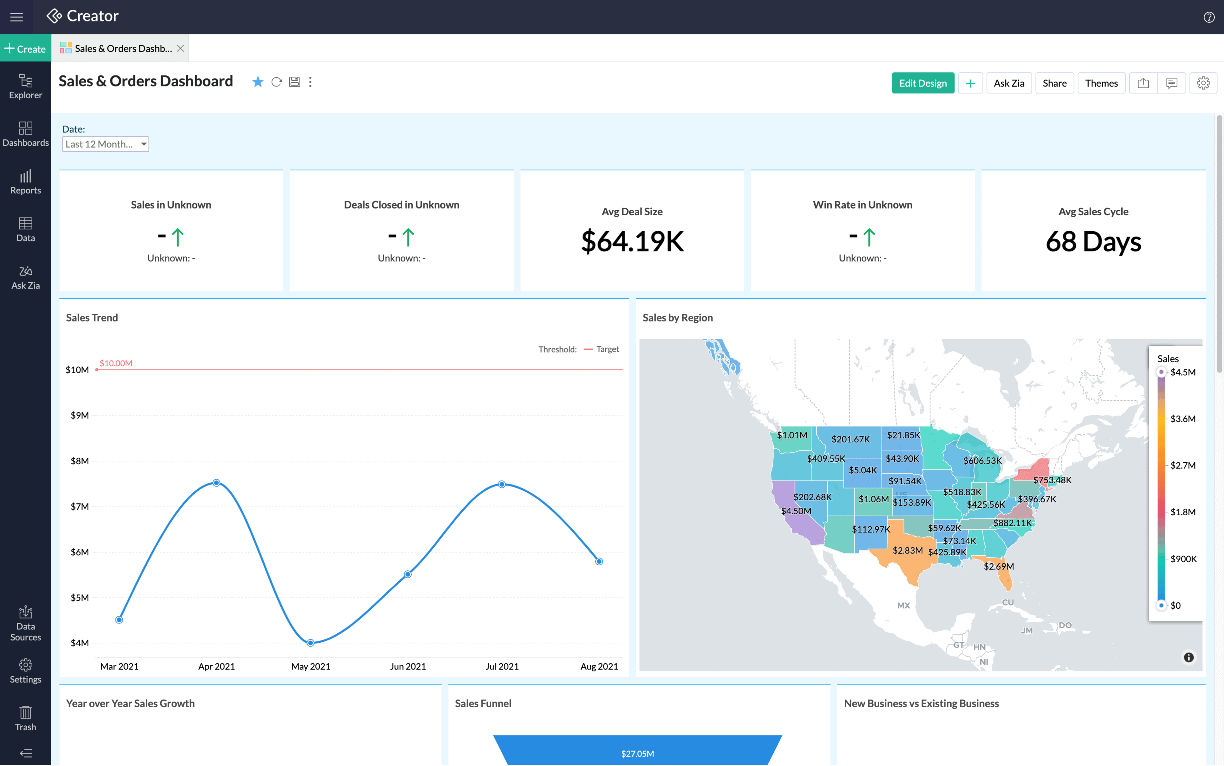Click the Edit Design button
Image resolution: width=1224 pixels, height=766 pixels.
tap(922, 83)
